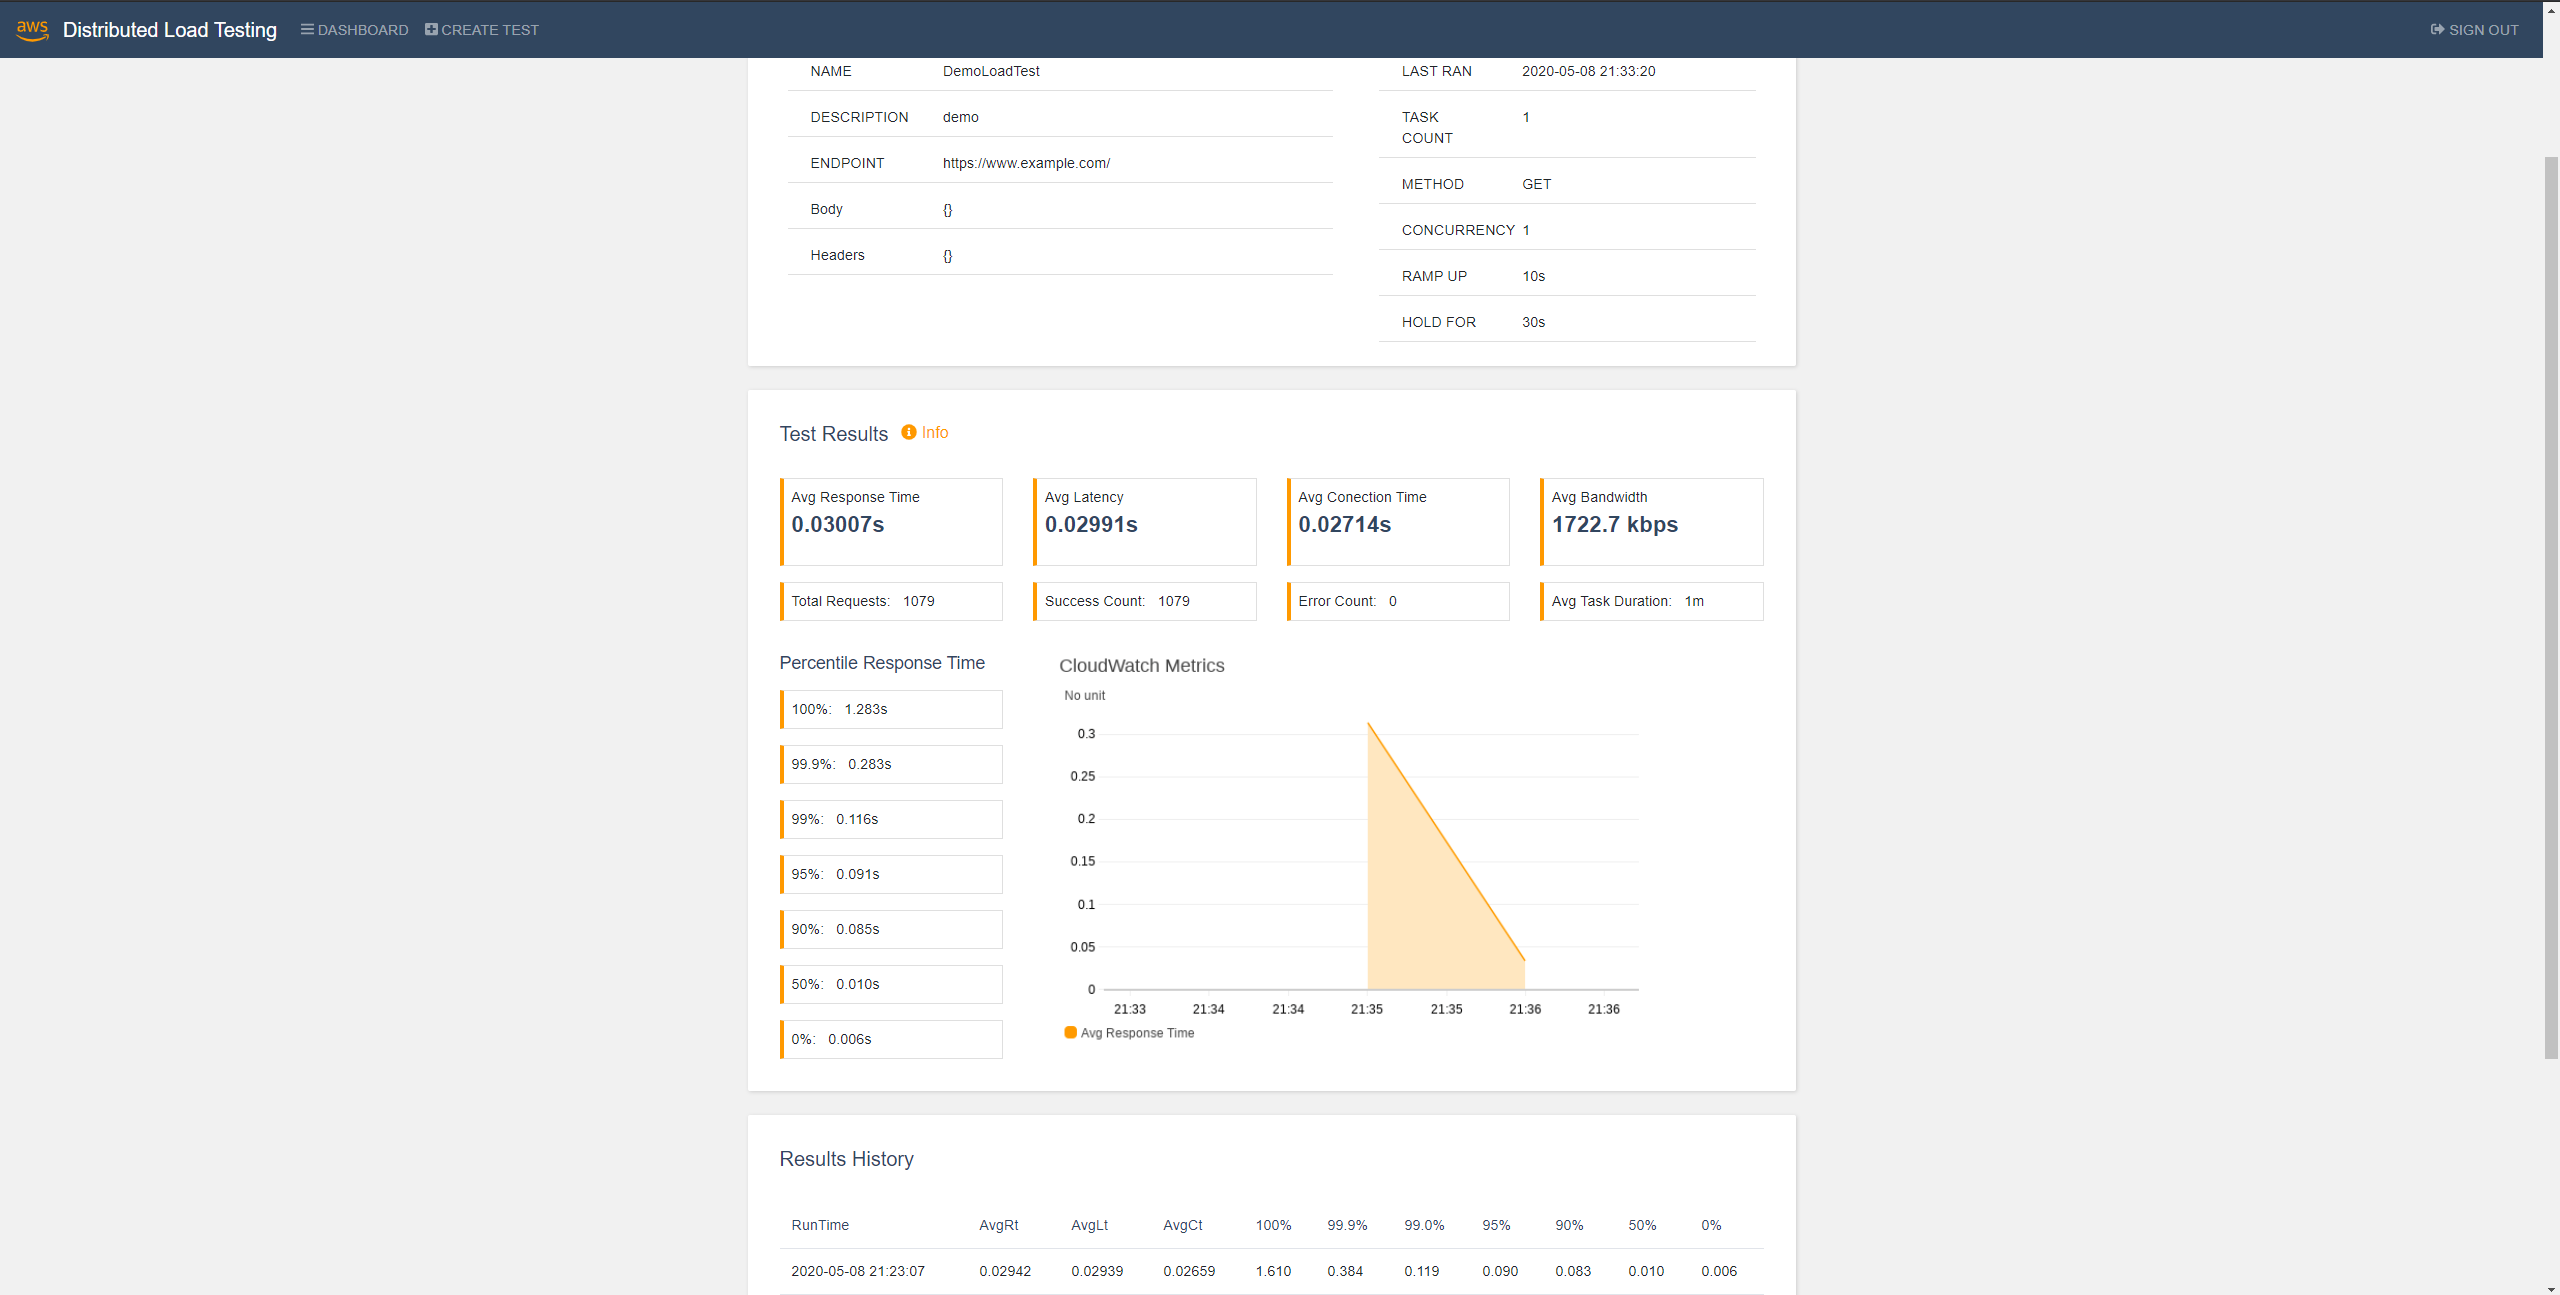The image size is (2560, 1295).
Task: Click the 100% percentile response box
Action: [891, 709]
